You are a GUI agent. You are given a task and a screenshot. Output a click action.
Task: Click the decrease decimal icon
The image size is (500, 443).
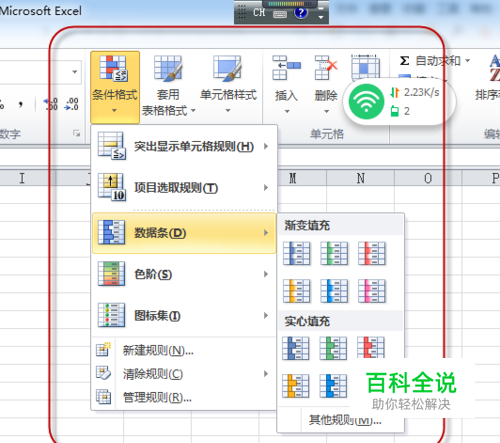(72, 104)
